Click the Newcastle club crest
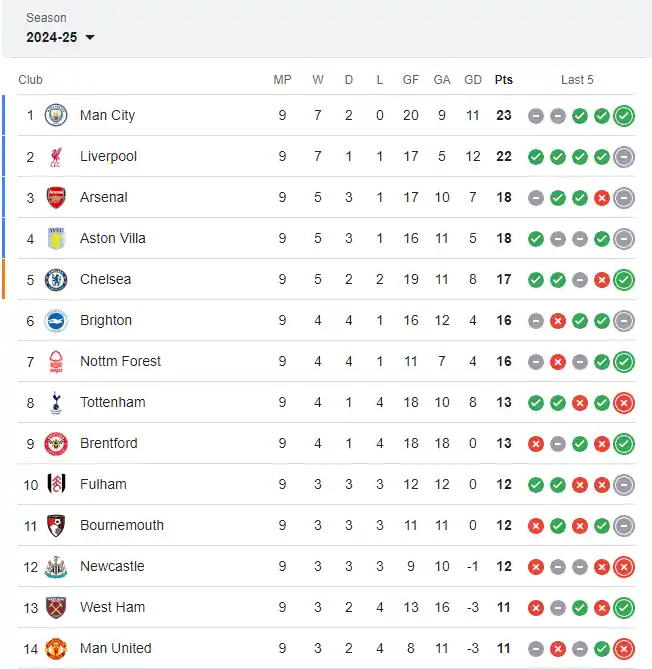This screenshot has height=669, width=652. tap(56, 567)
